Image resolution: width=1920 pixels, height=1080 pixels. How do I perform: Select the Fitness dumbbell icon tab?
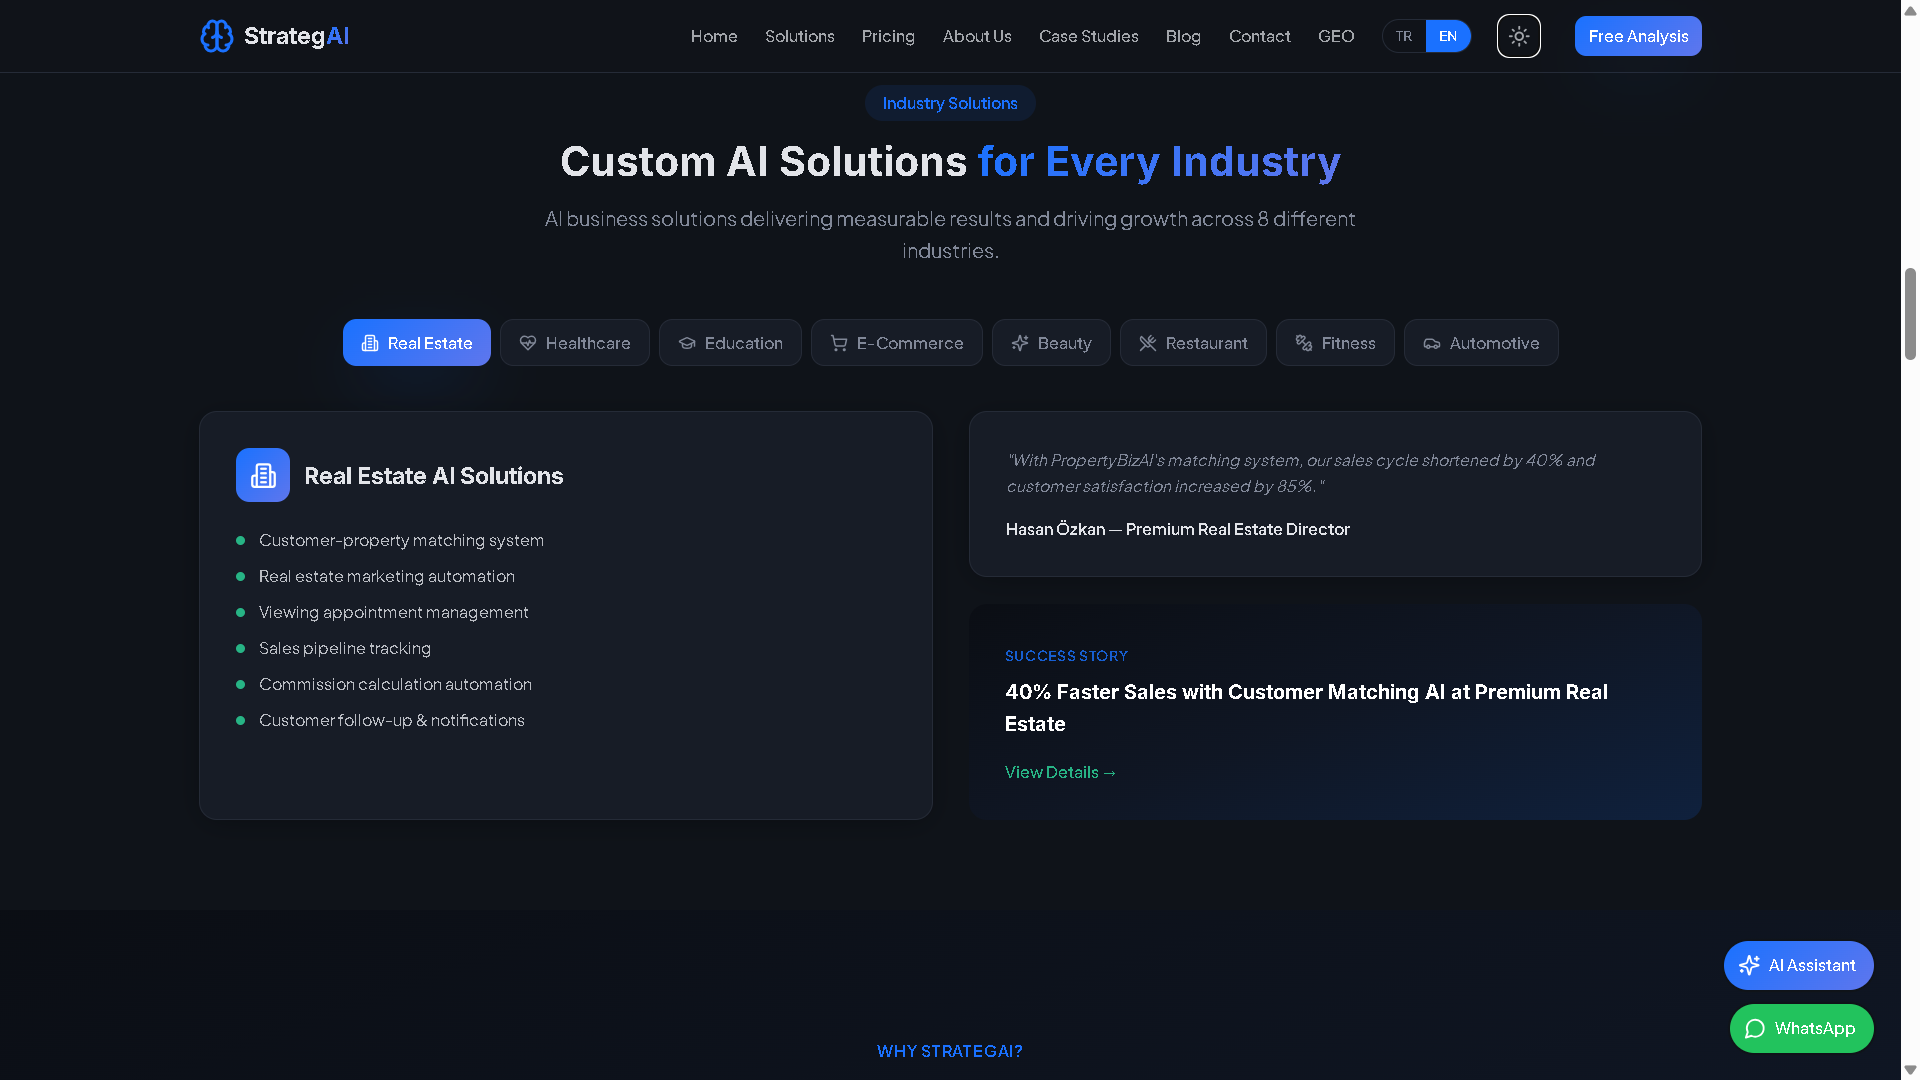[1334, 343]
